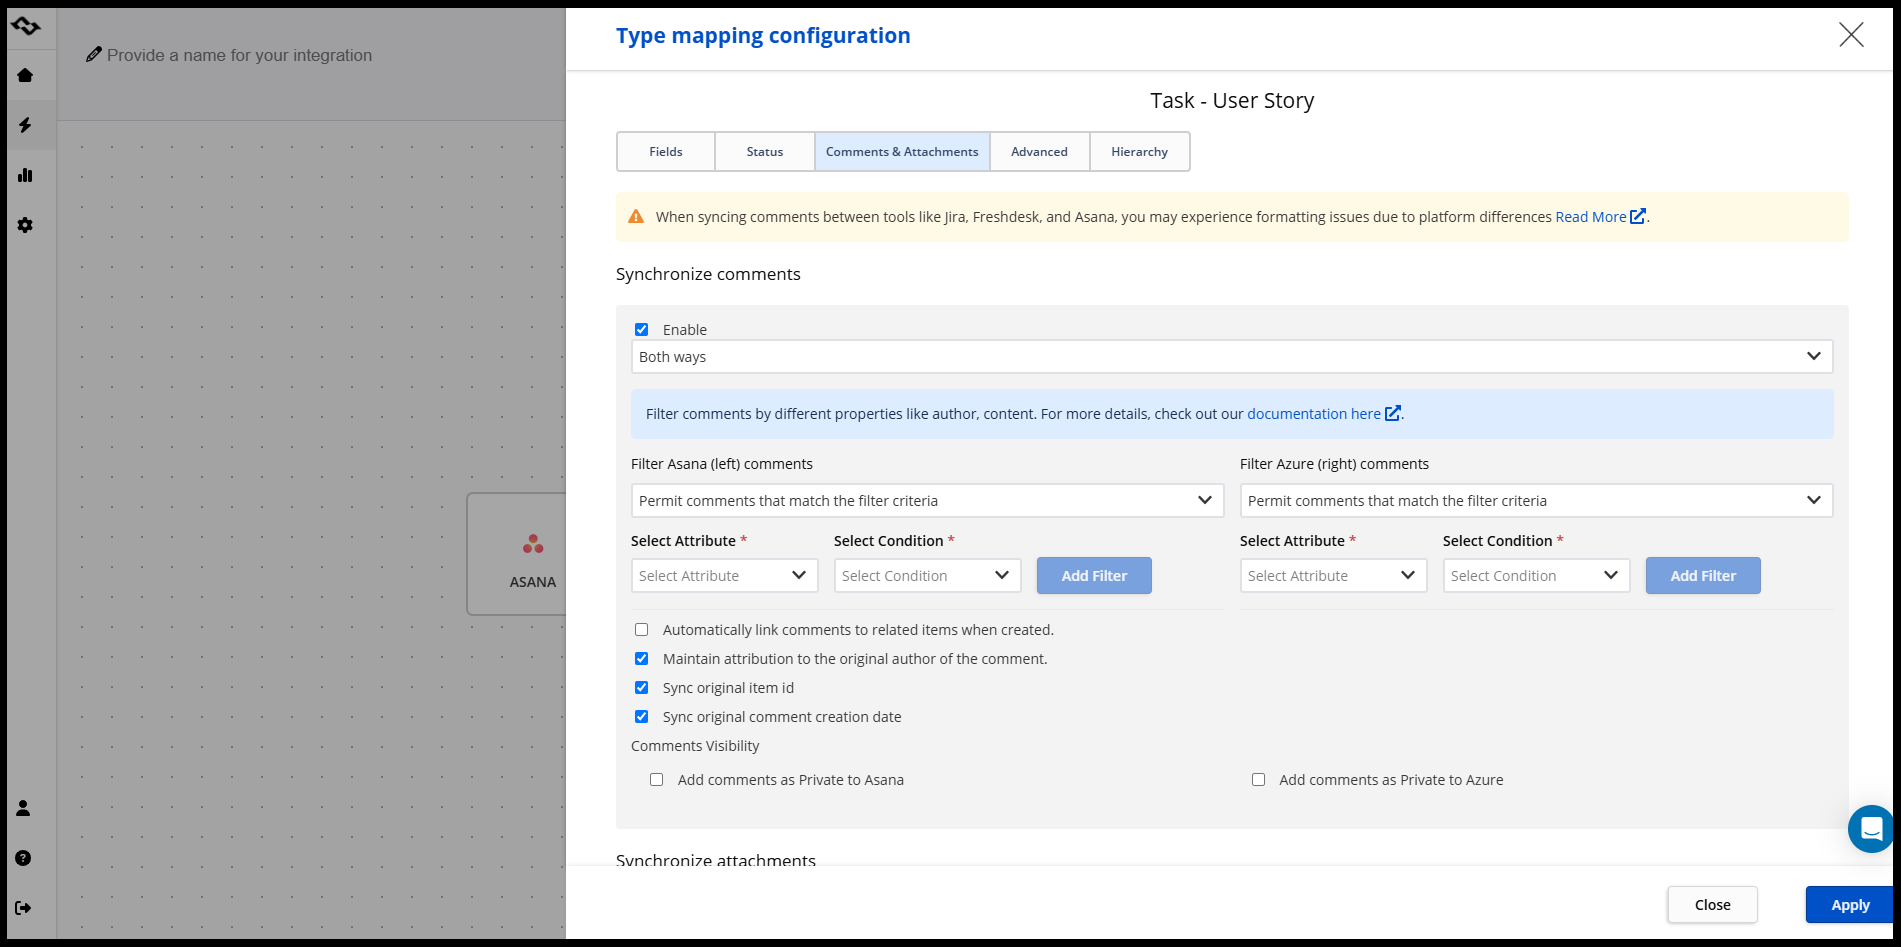
Task: Click the app logo at top-left
Action: click(26, 26)
